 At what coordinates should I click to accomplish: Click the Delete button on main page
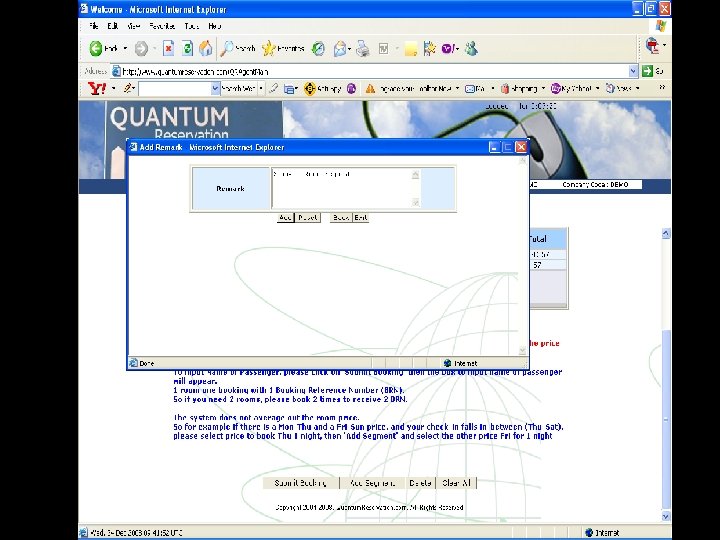click(x=420, y=483)
